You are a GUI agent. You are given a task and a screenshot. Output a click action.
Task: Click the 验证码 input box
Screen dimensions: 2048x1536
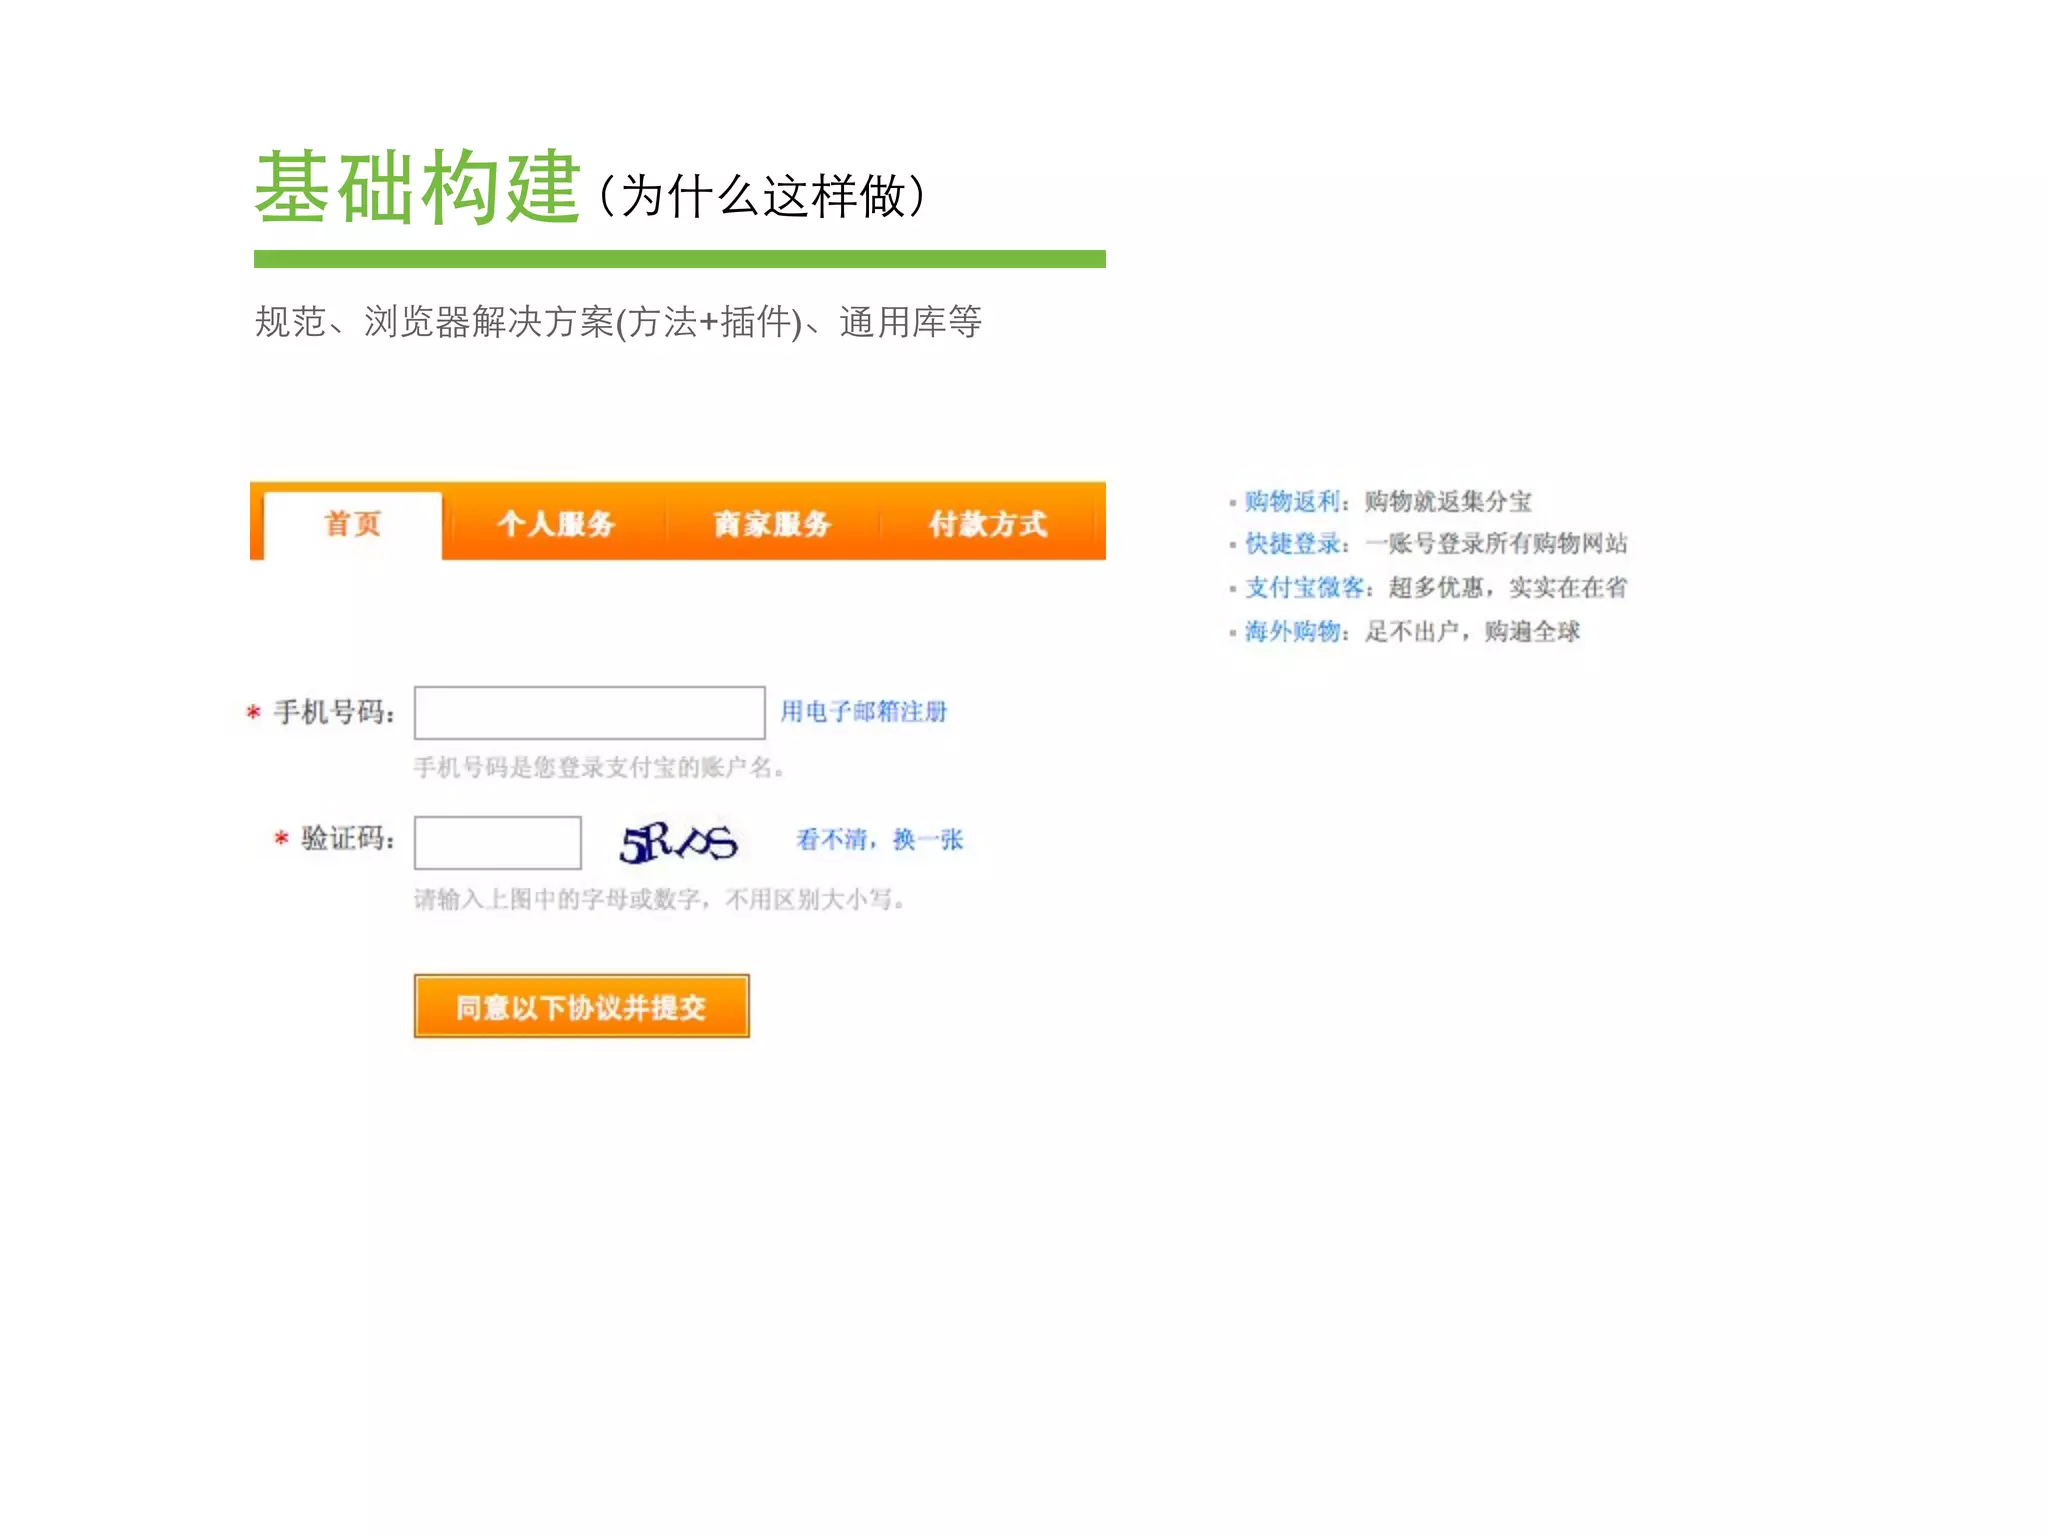click(498, 843)
